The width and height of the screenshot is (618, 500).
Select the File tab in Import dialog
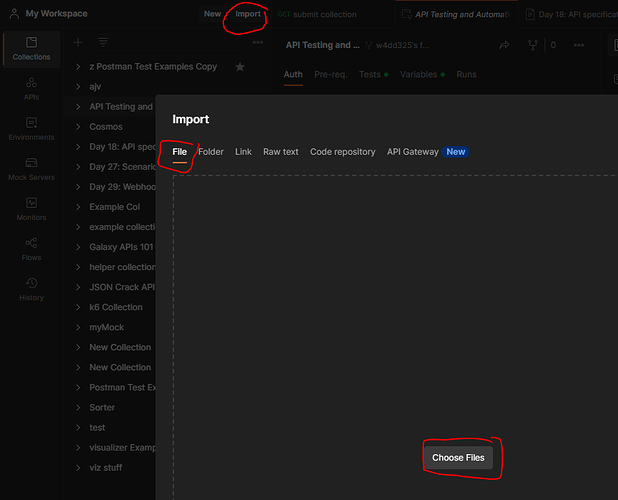(x=179, y=152)
